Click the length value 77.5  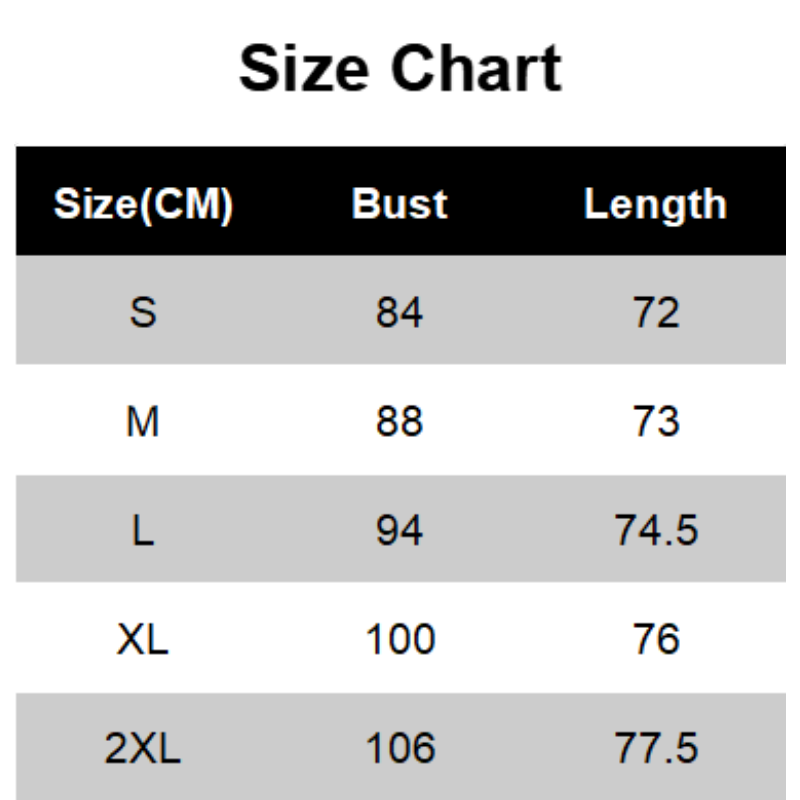pos(656,748)
